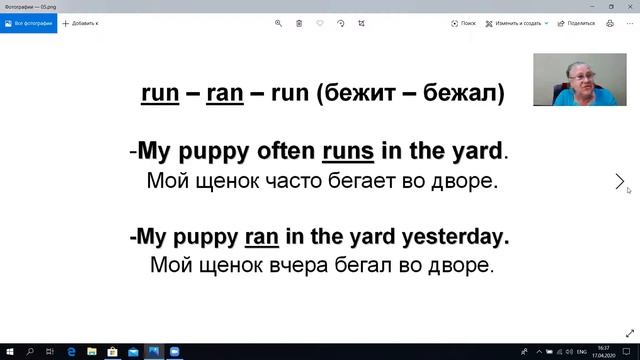This screenshot has width=640, height=360.
Task: Open File Explorer from taskbar
Action: [92, 351]
